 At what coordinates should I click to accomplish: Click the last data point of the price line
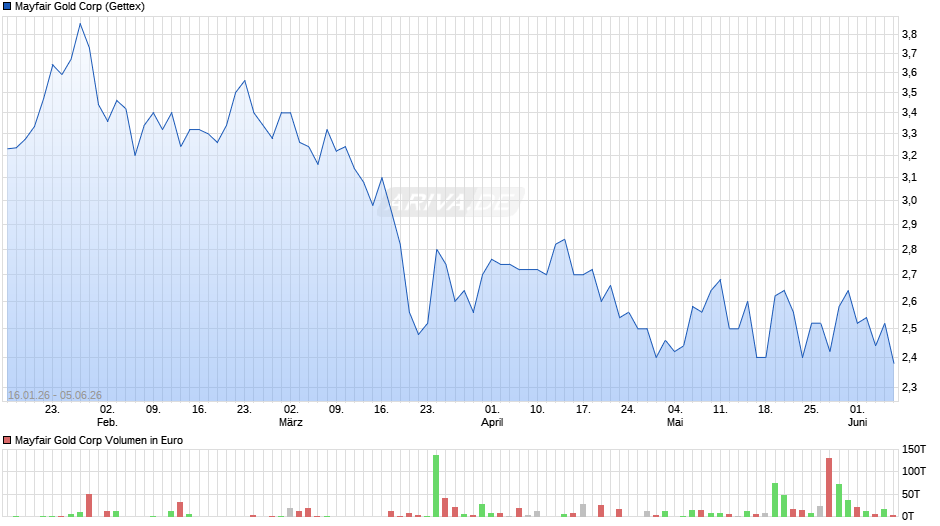tap(893, 363)
